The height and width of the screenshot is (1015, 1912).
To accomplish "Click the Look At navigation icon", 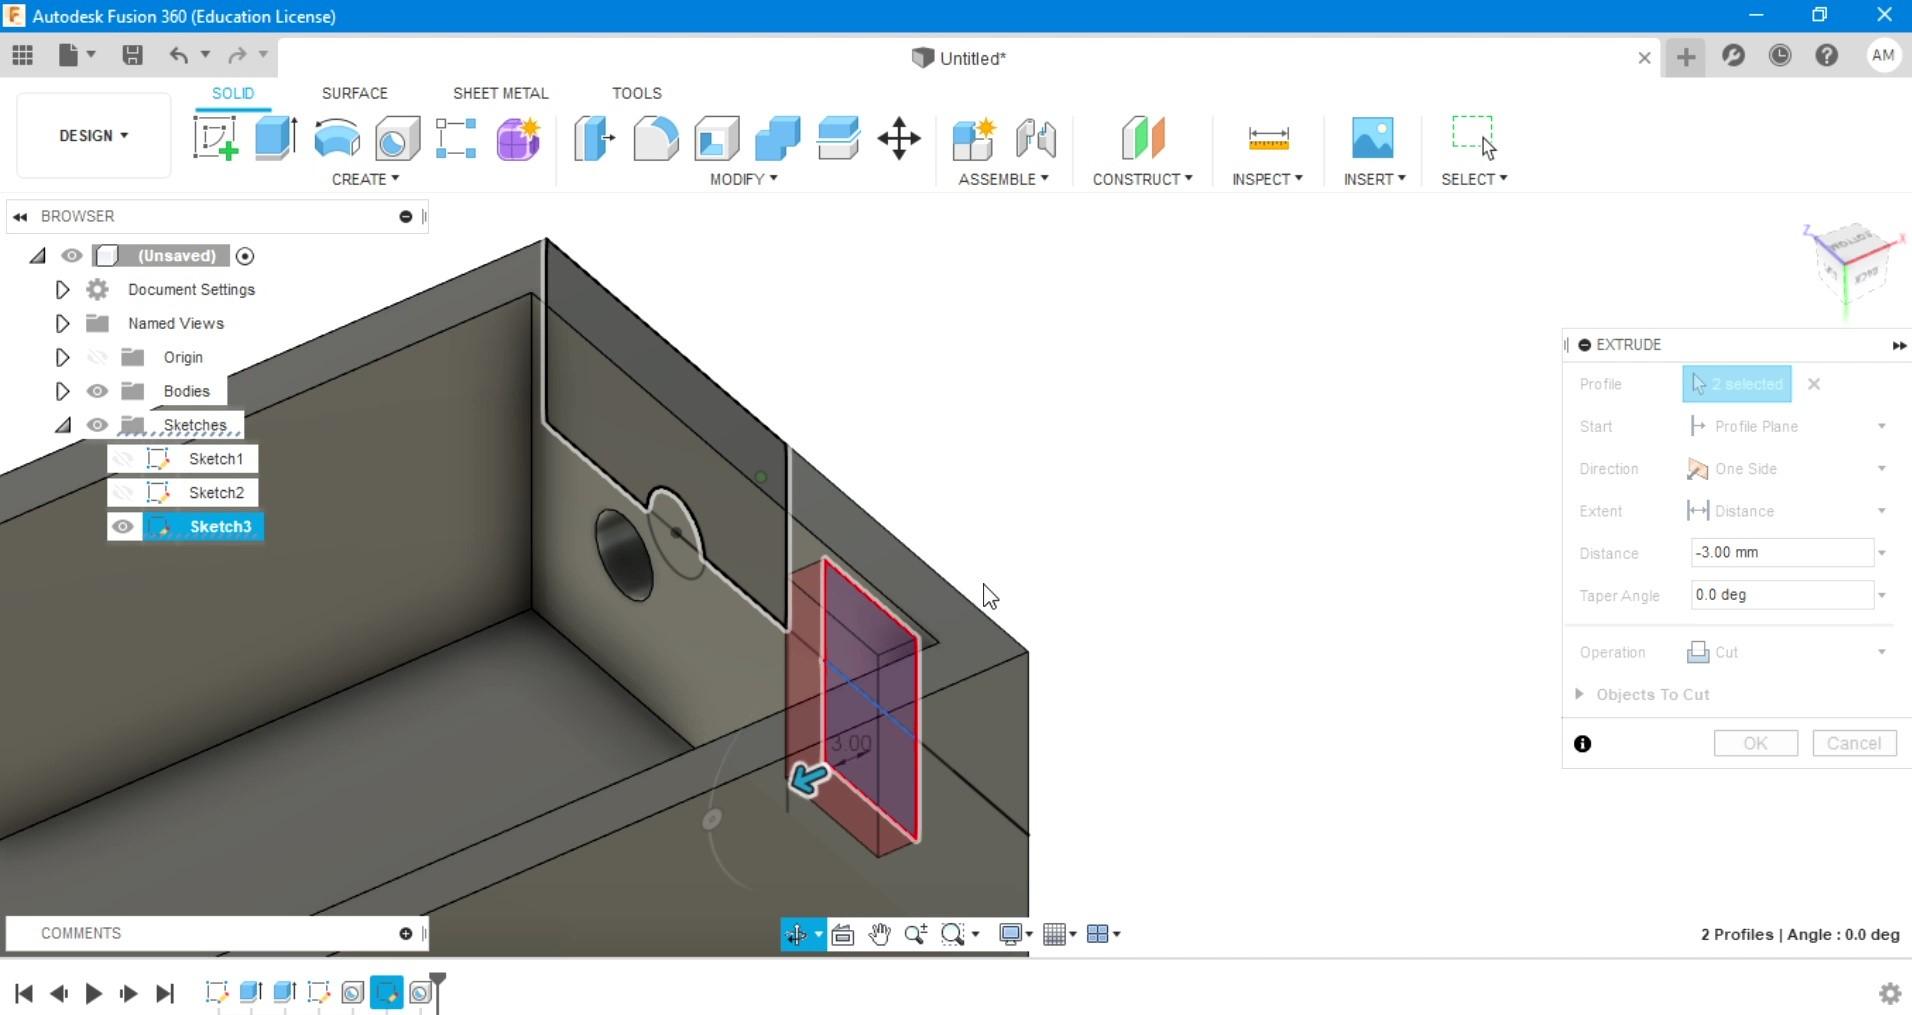I will pyautogui.click(x=842, y=934).
